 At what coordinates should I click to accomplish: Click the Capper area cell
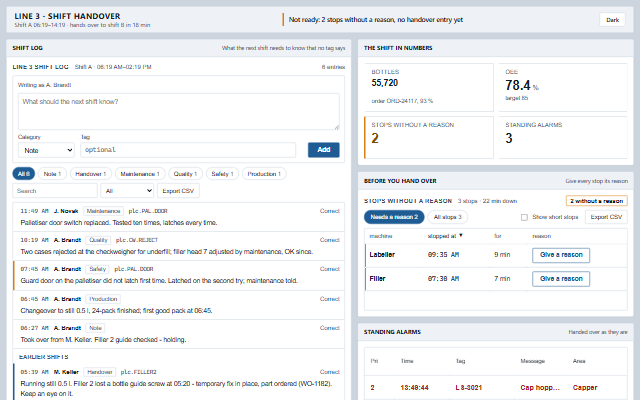[x=585, y=388]
